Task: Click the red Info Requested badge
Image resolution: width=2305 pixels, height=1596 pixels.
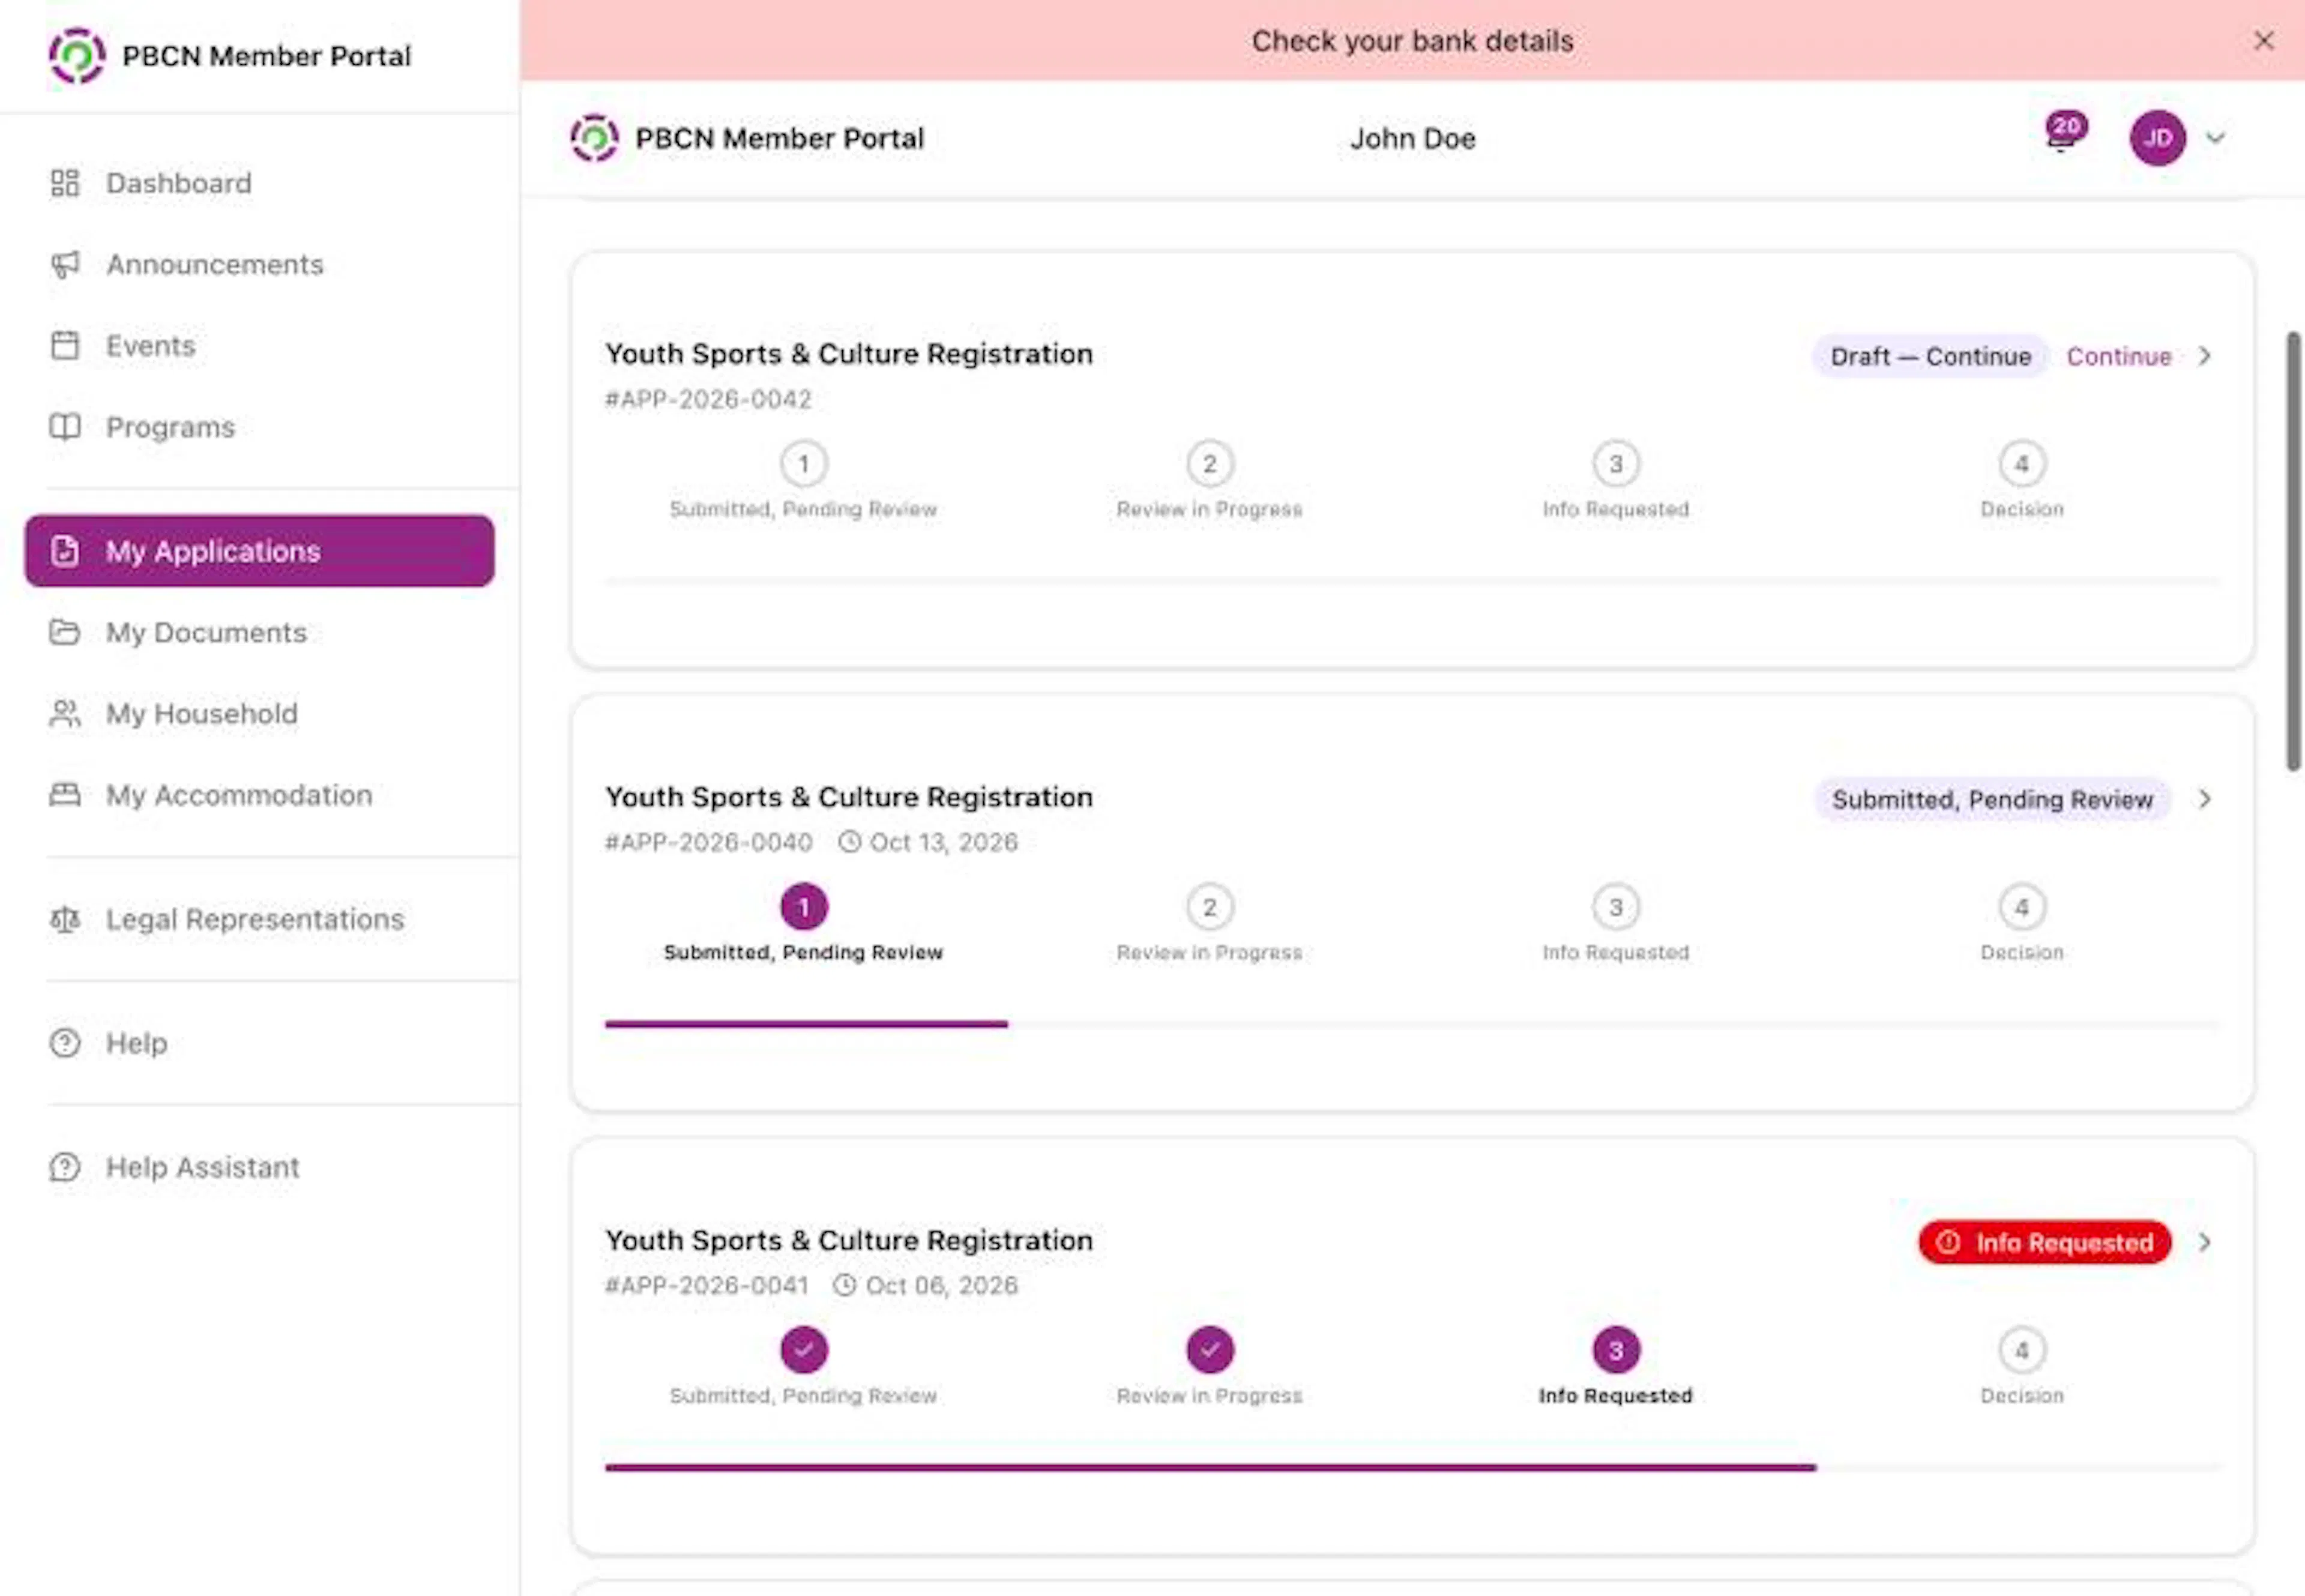Action: coord(2045,1242)
